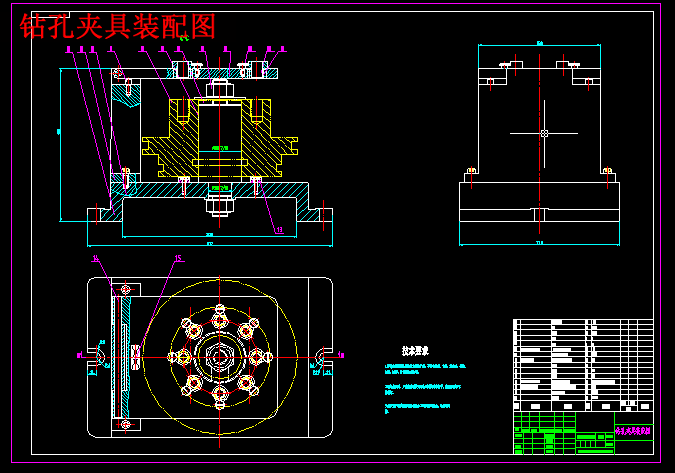The height and width of the screenshot is (473, 675).
Task: Click the third cyan technical requirement paragraph
Action: (417, 408)
